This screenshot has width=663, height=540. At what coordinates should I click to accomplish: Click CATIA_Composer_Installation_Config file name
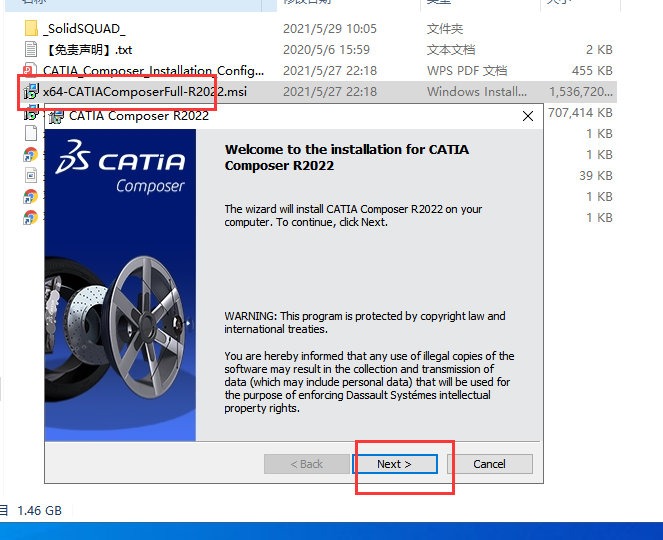(x=153, y=71)
